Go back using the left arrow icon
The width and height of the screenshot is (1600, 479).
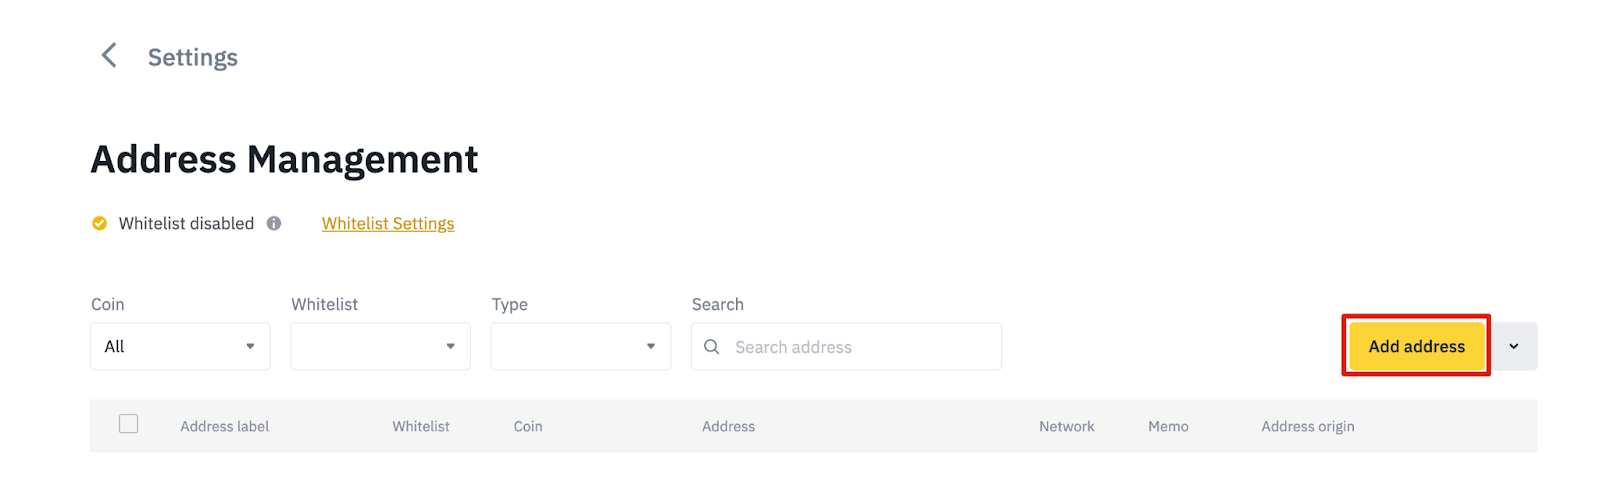109,55
